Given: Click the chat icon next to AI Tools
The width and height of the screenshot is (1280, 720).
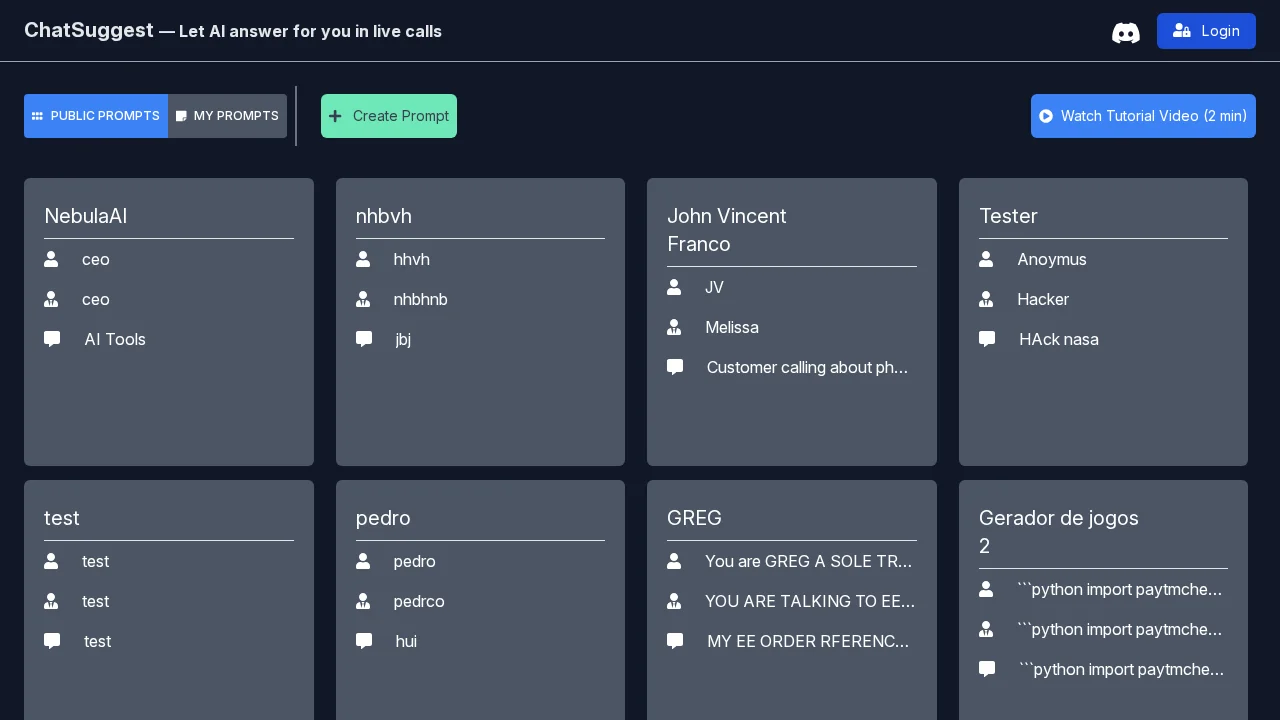Looking at the screenshot, I should (x=52, y=339).
